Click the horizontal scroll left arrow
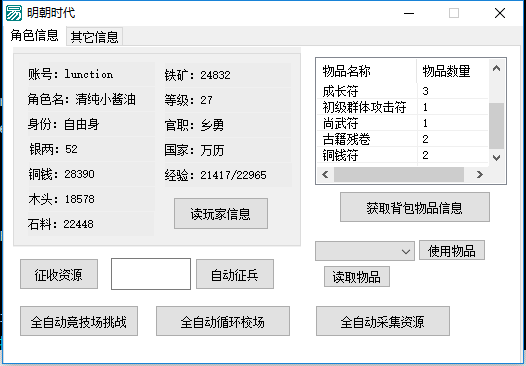The image size is (526, 366). click(x=325, y=174)
